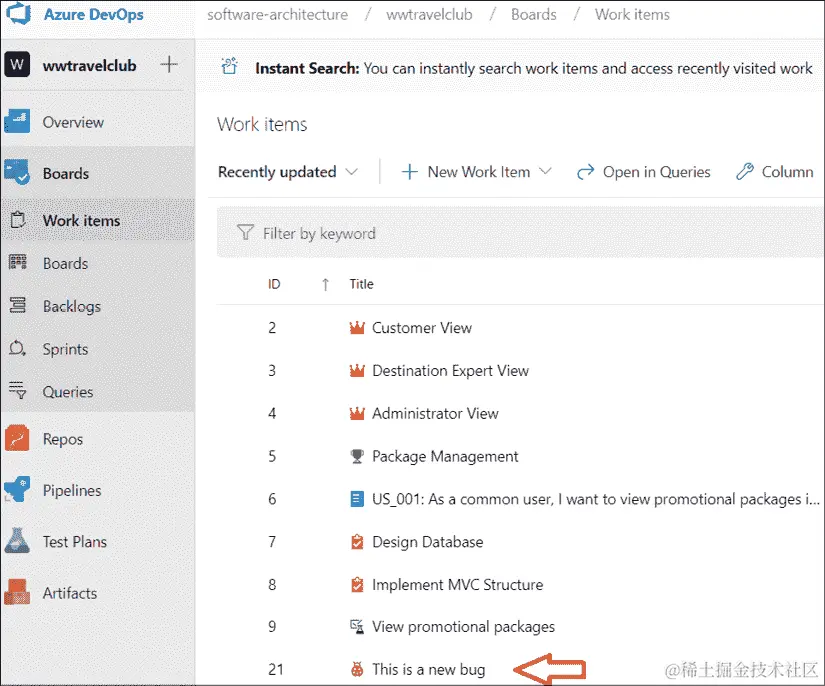
Task: Click the task icon for Implement MVC Structure
Action: tap(357, 584)
